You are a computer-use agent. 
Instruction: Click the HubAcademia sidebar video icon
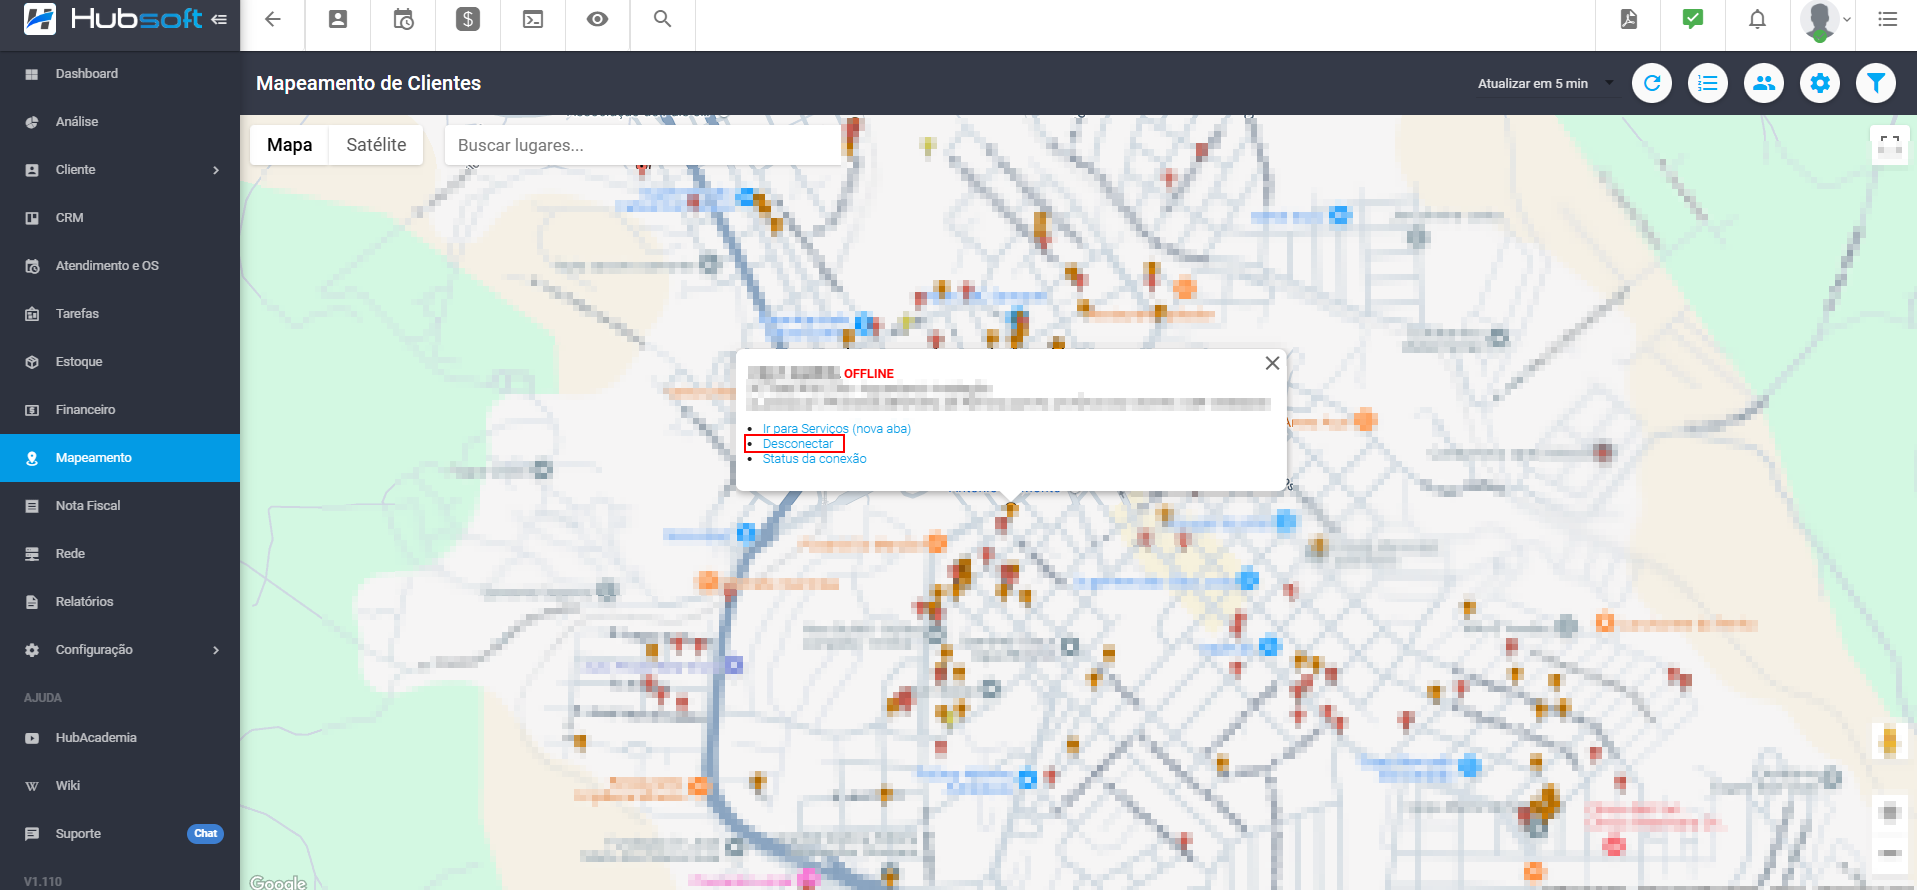32,738
